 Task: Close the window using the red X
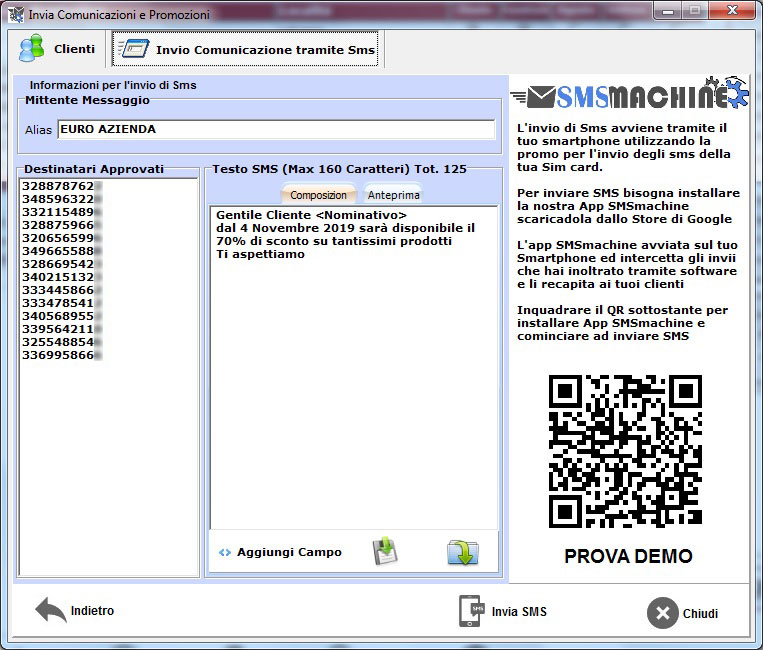point(731,10)
